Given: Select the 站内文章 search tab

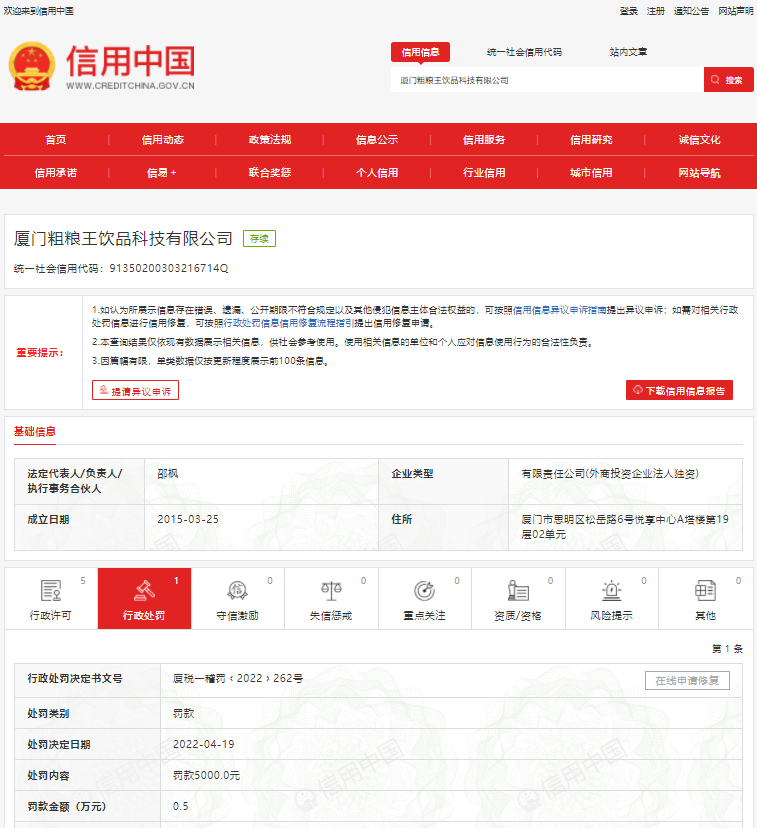Looking at the screenshot, I should [x=628, y=52].
